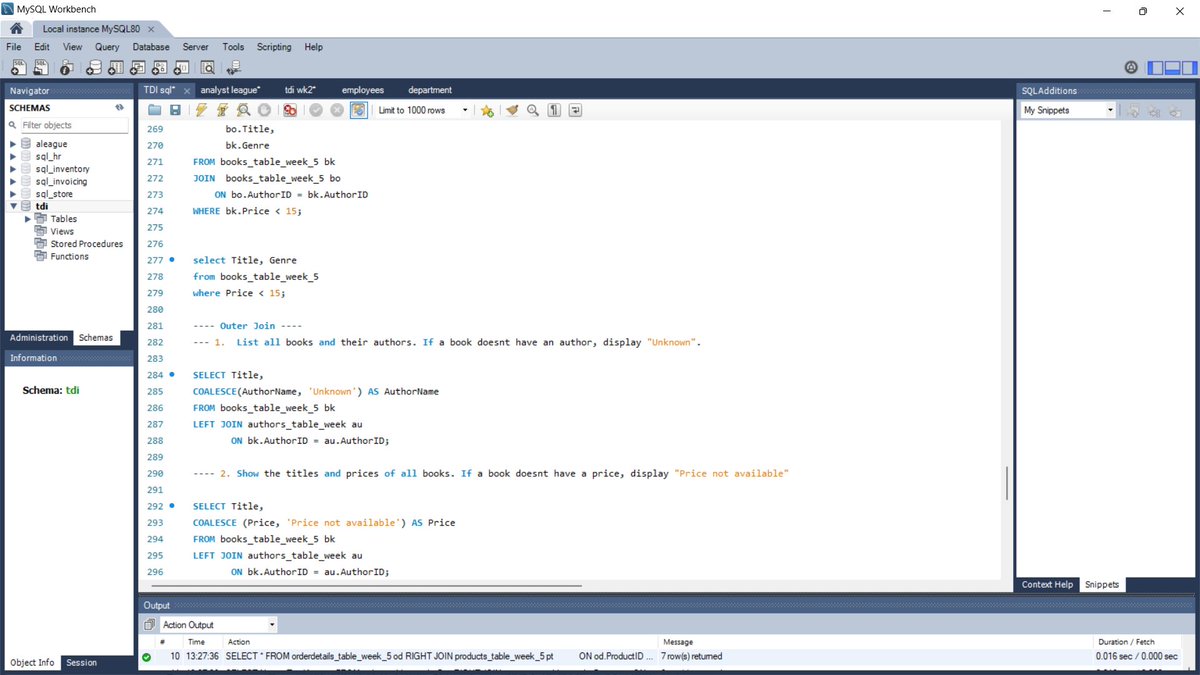Rollback the current transaction
The width and height of the screenshot is (1200, 675).
[337, 110]
